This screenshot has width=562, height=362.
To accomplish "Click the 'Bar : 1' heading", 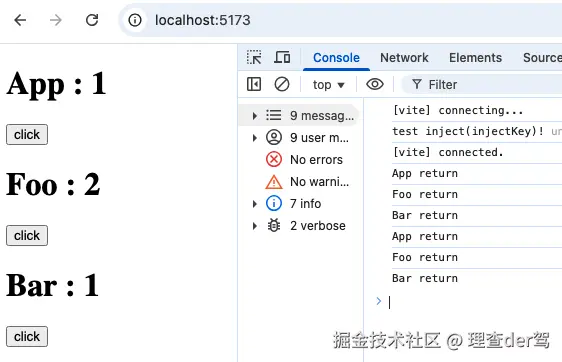I will tap(52, 286).
